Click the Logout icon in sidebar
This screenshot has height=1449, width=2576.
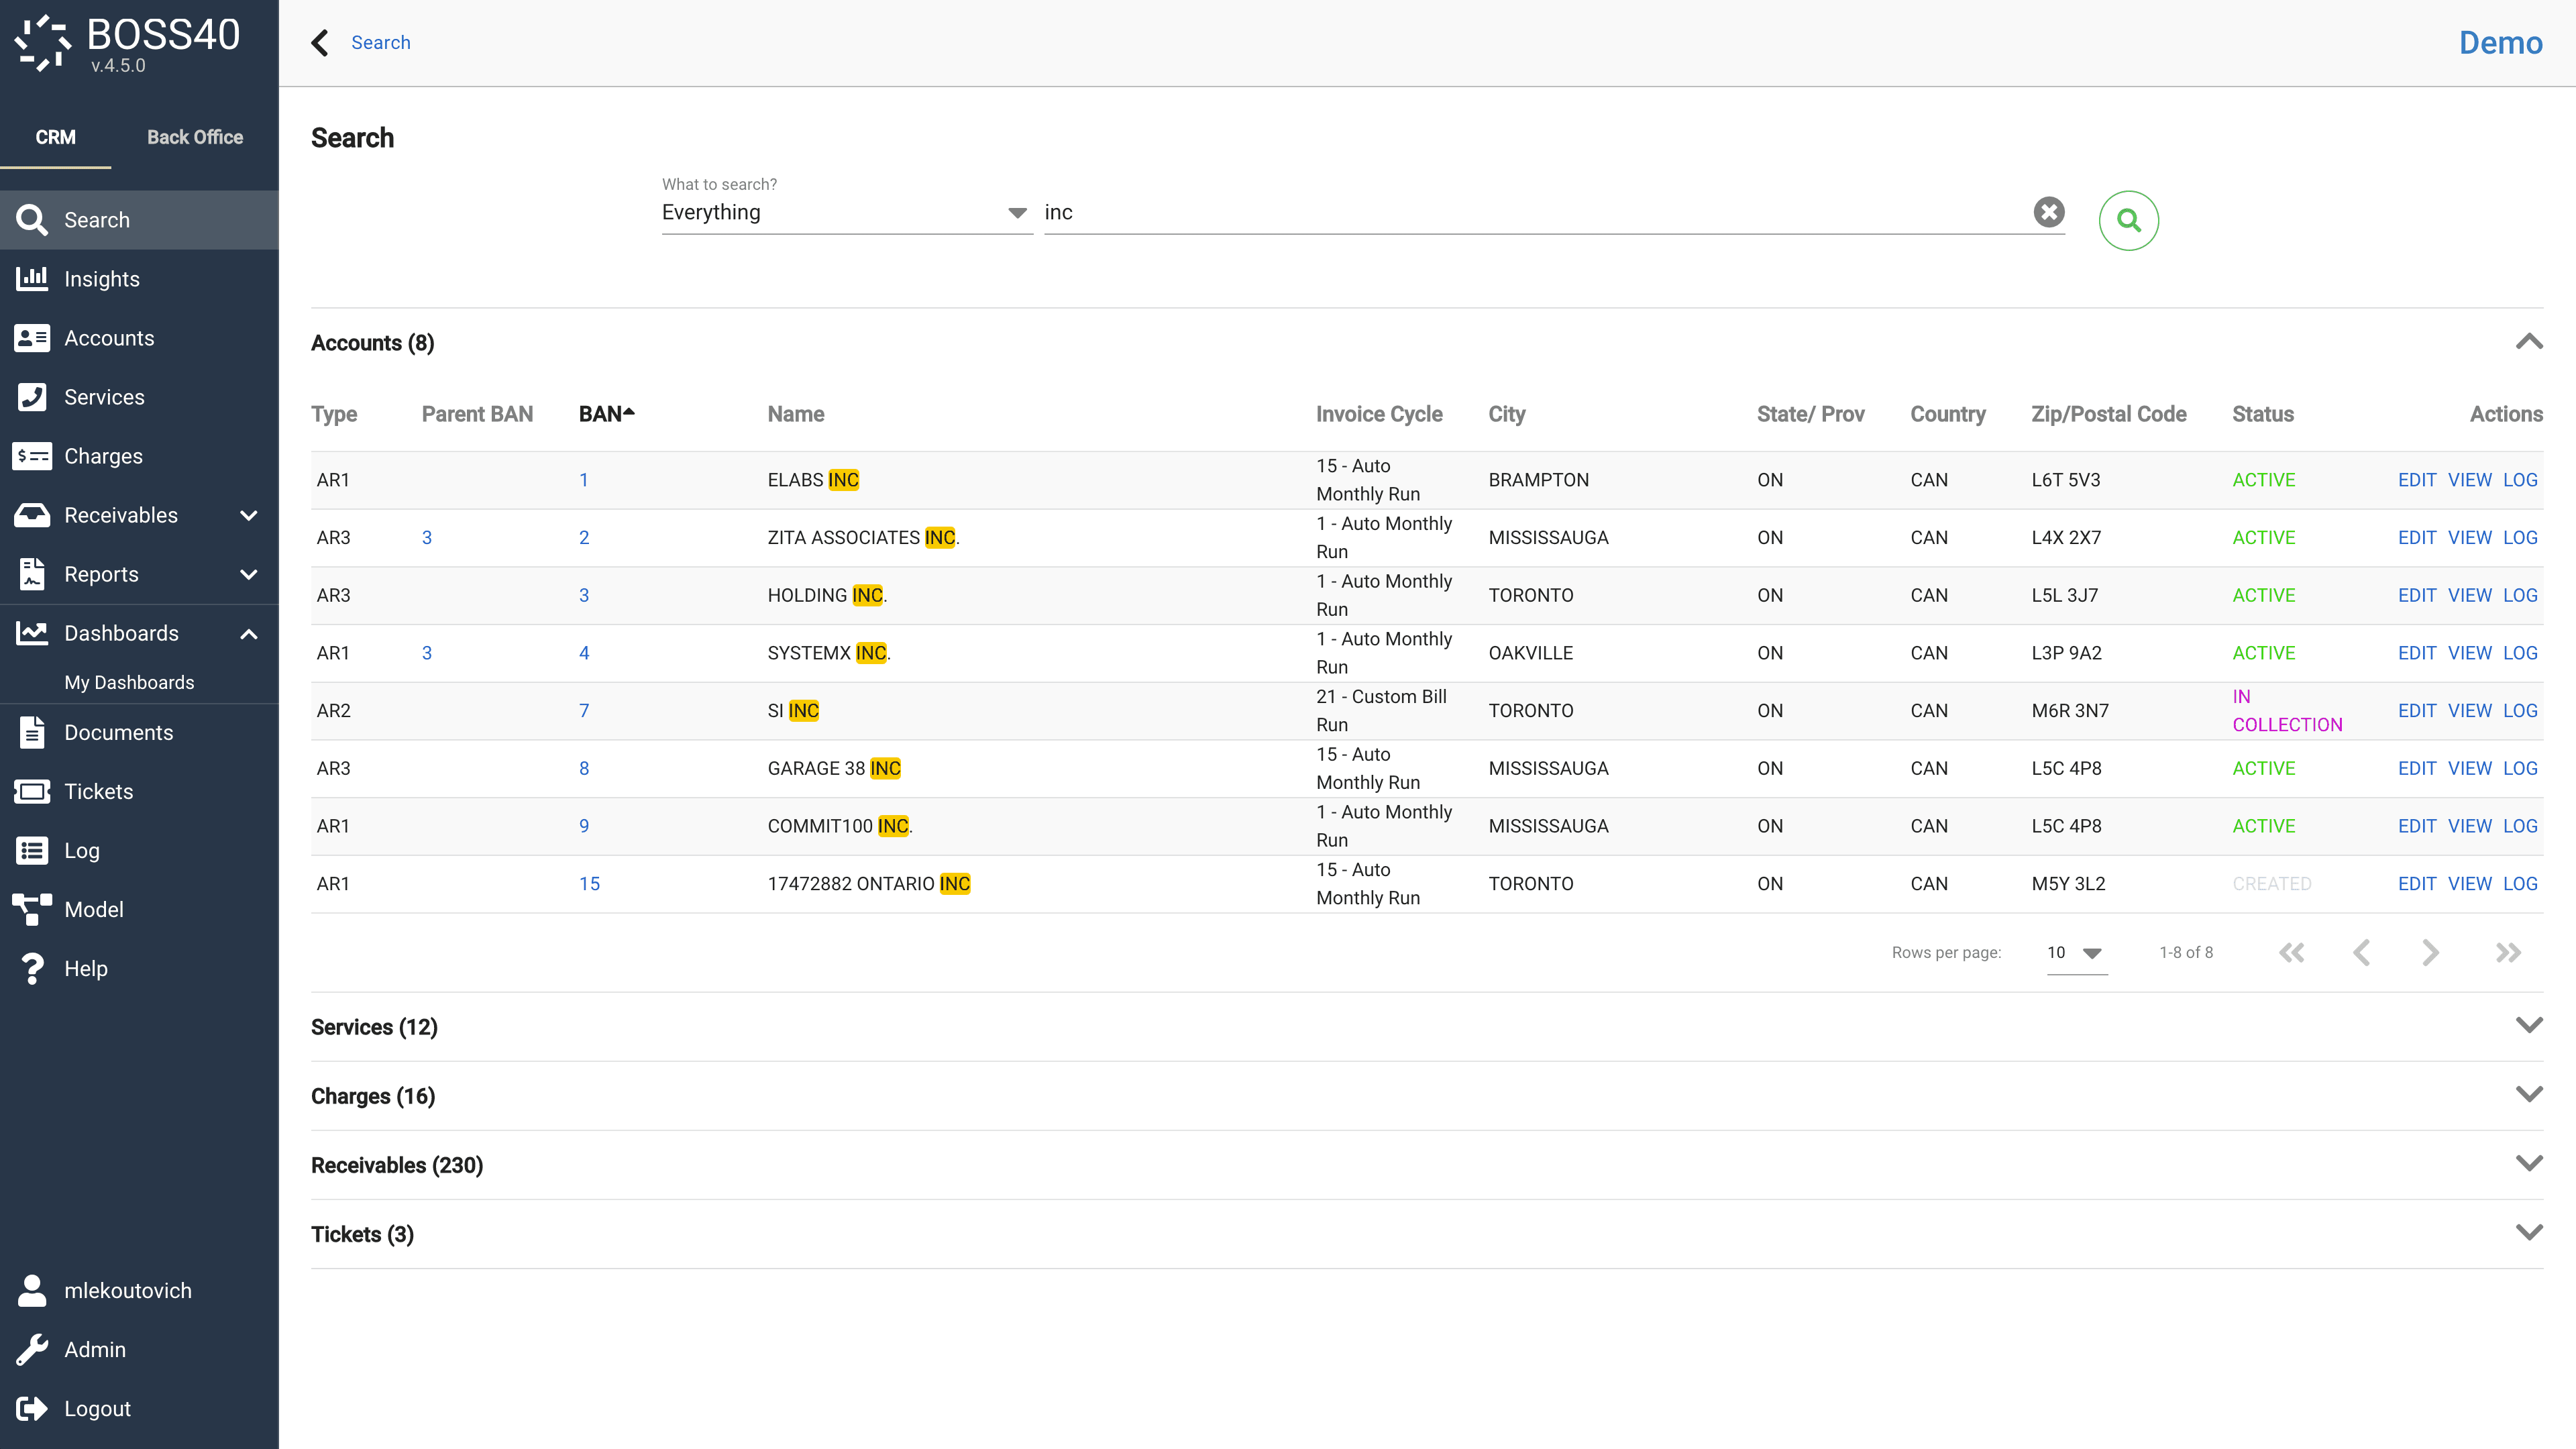(32, 1408)
